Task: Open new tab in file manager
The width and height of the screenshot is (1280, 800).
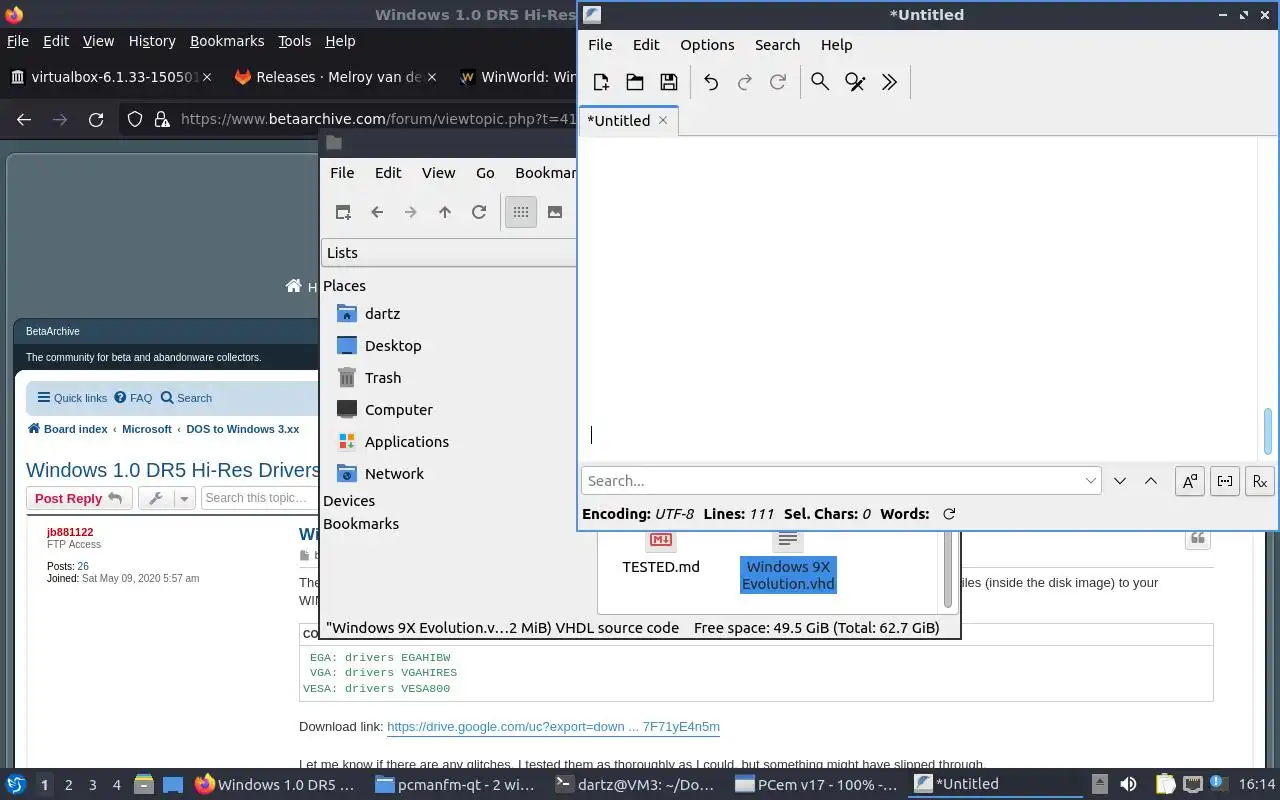Action: [x=343, y=212]
